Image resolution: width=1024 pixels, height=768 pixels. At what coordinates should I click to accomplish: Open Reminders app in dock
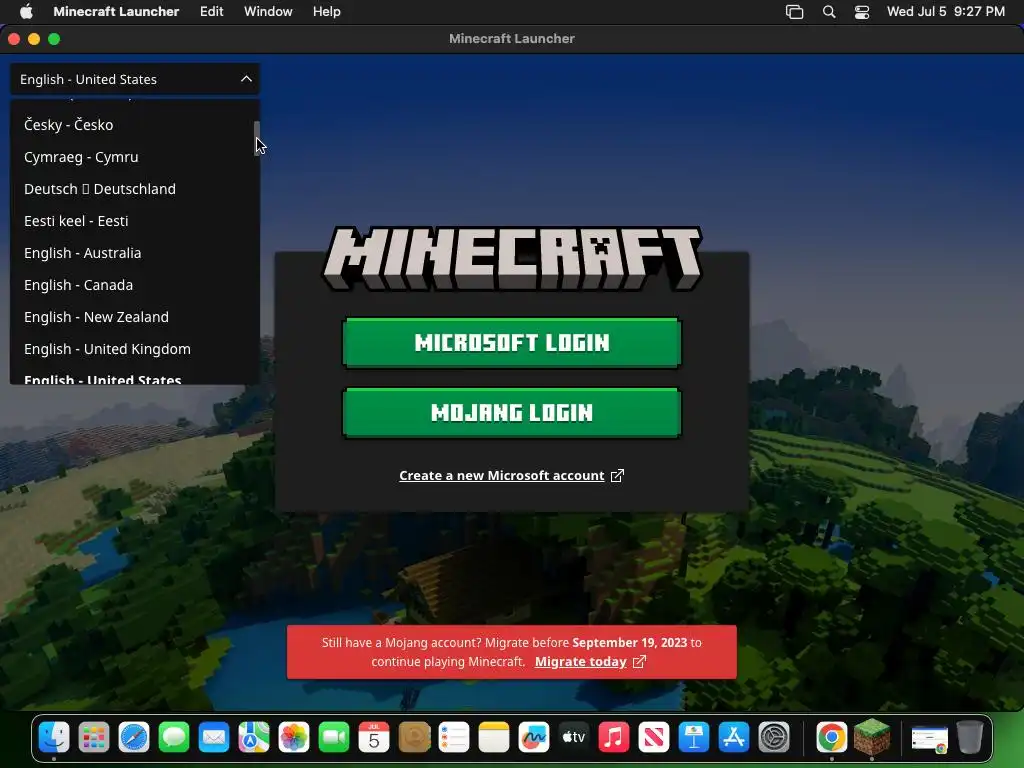tap(453, 738)
